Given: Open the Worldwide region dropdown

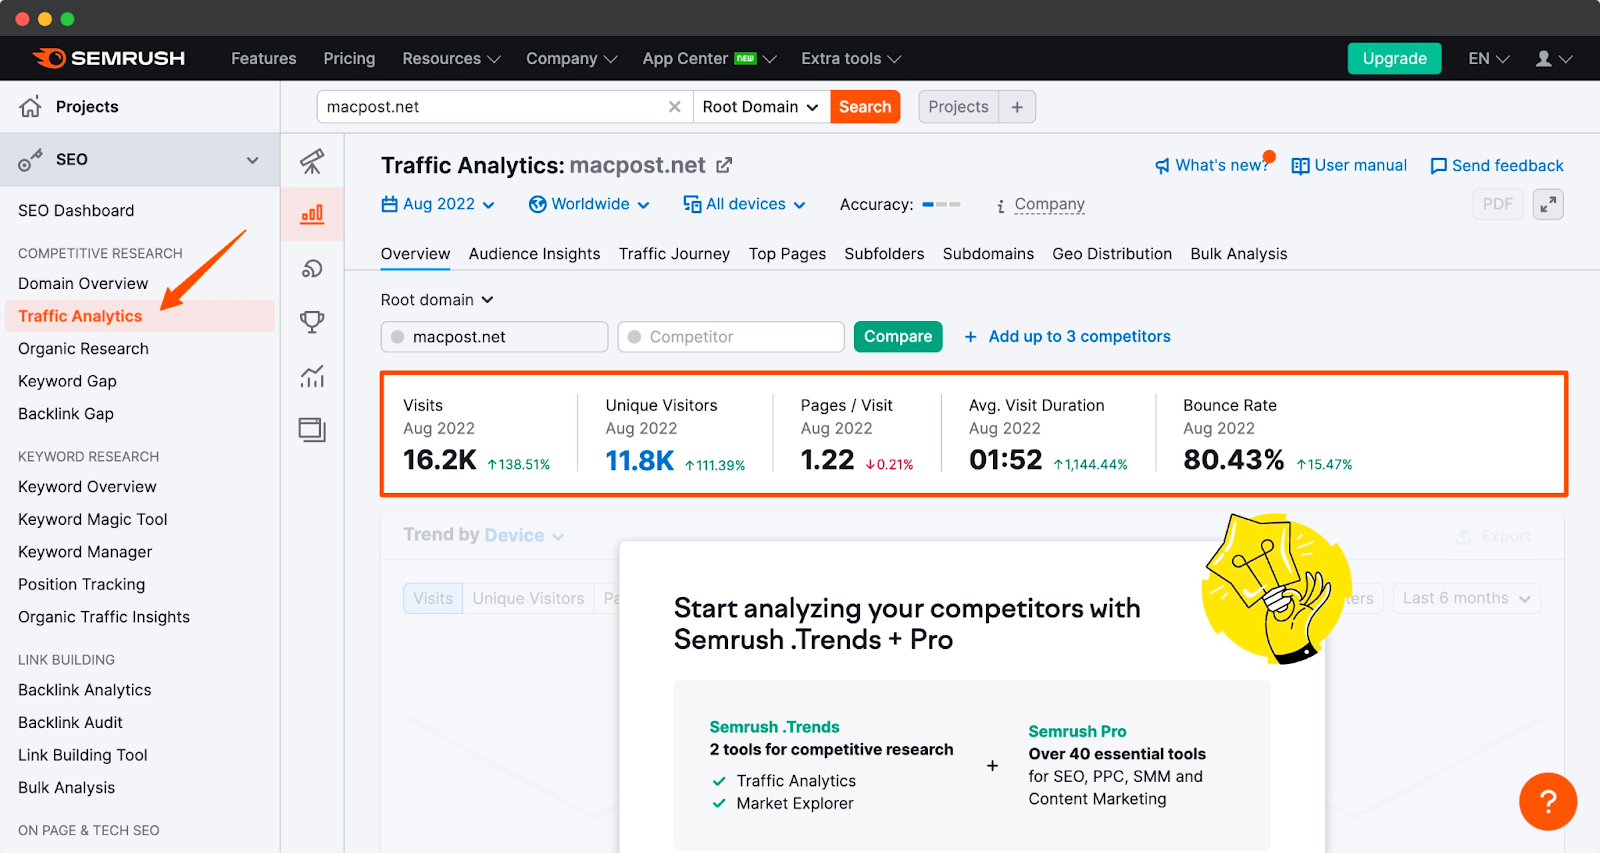Looking at the screenshot, I should (589, 204).
